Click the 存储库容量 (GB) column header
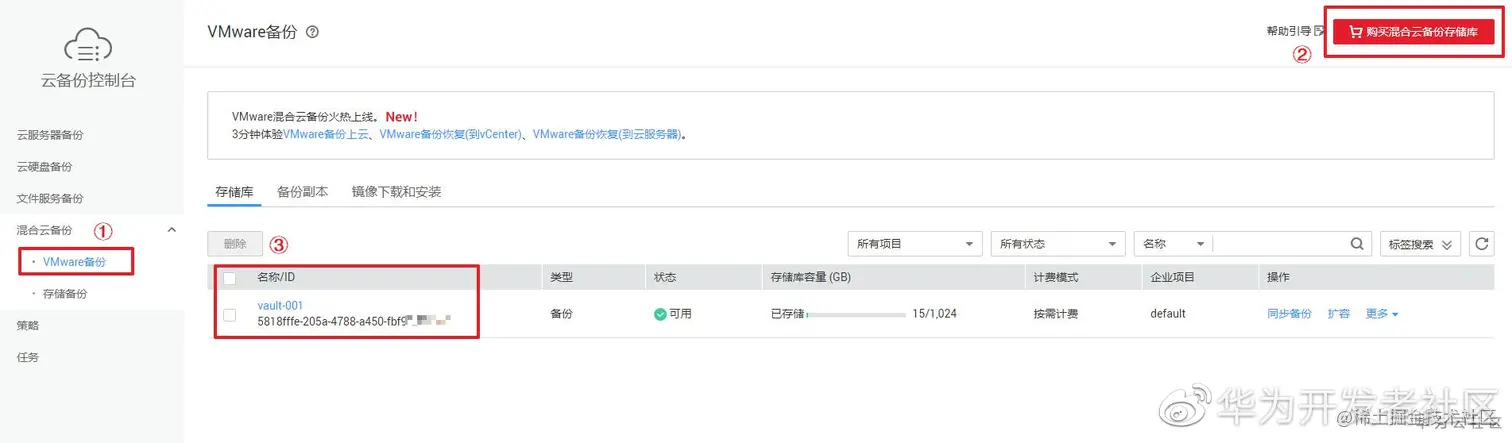Viewport: 1512px width, 443px height. [x=810, y=278]
